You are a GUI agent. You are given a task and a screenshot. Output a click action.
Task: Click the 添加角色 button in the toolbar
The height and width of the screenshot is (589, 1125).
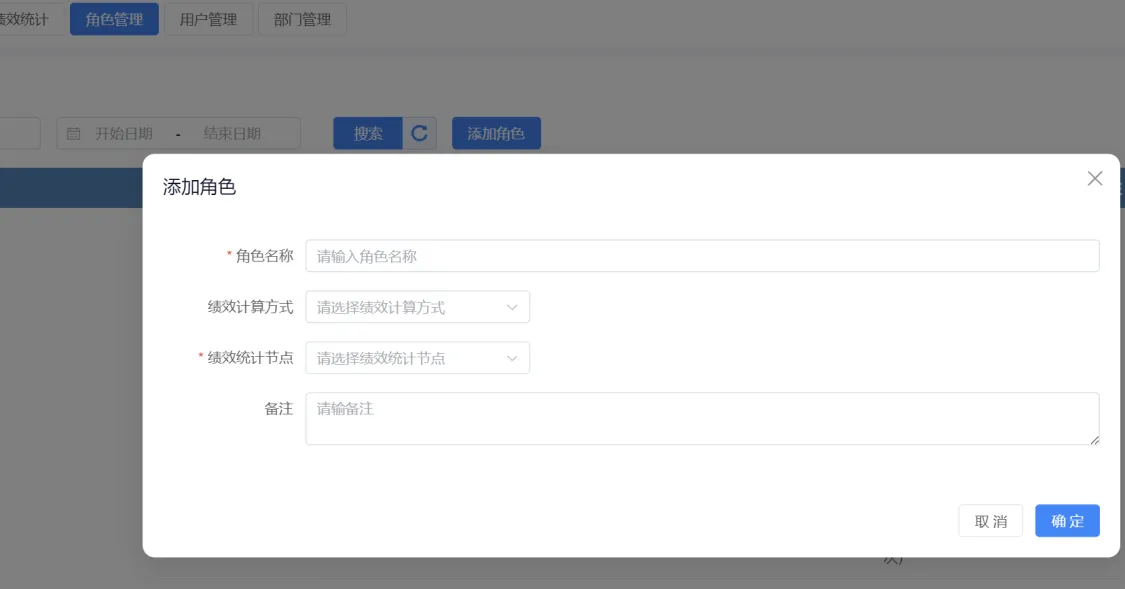(496, 133)
